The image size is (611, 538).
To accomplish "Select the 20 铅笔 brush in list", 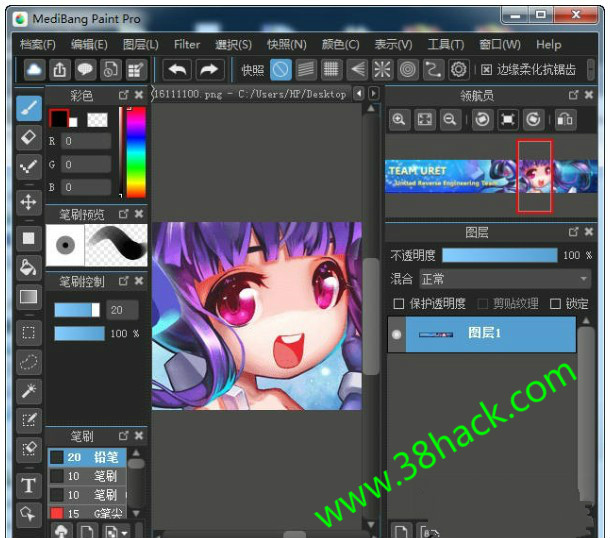I will coord(87,457).
